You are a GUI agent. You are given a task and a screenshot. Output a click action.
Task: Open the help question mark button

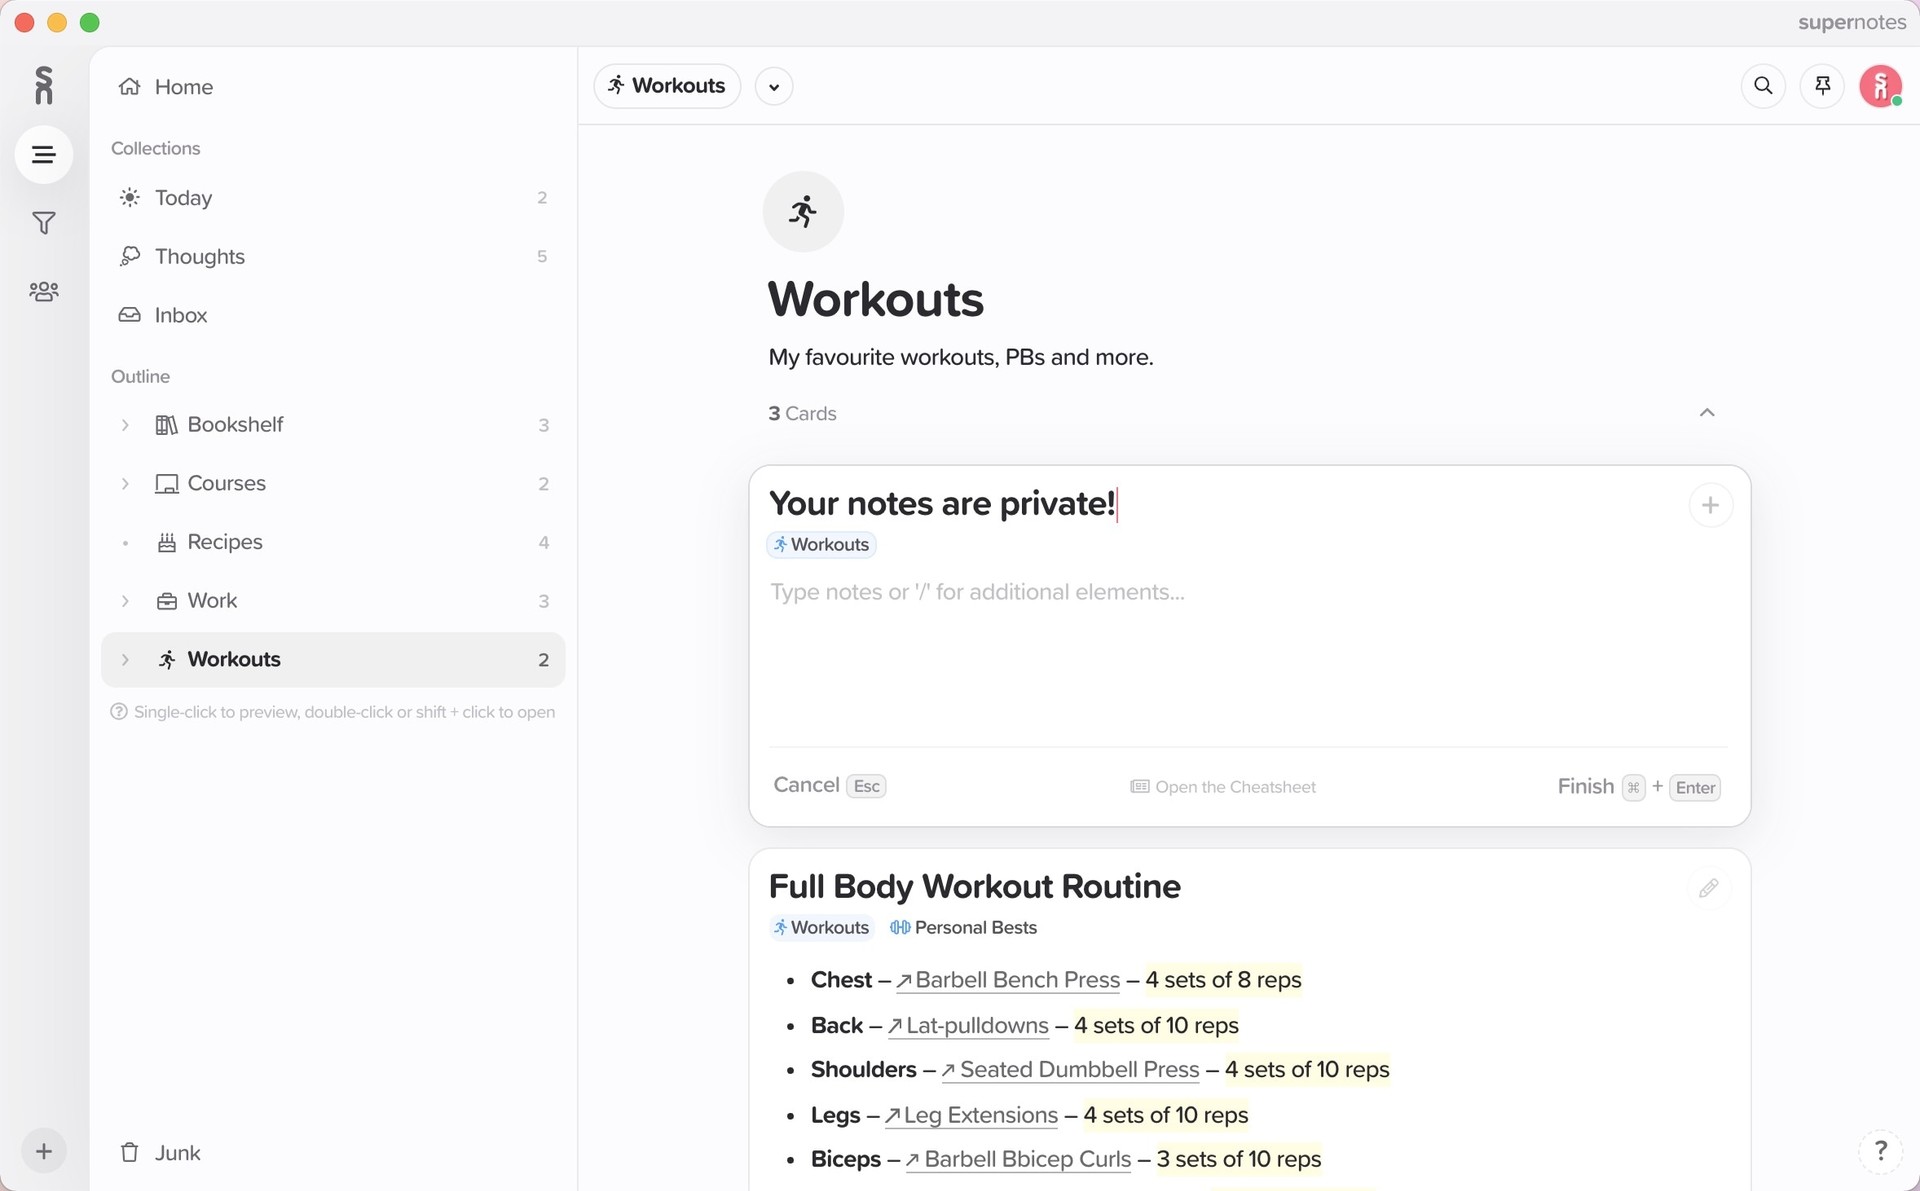pos(1880,1151)
